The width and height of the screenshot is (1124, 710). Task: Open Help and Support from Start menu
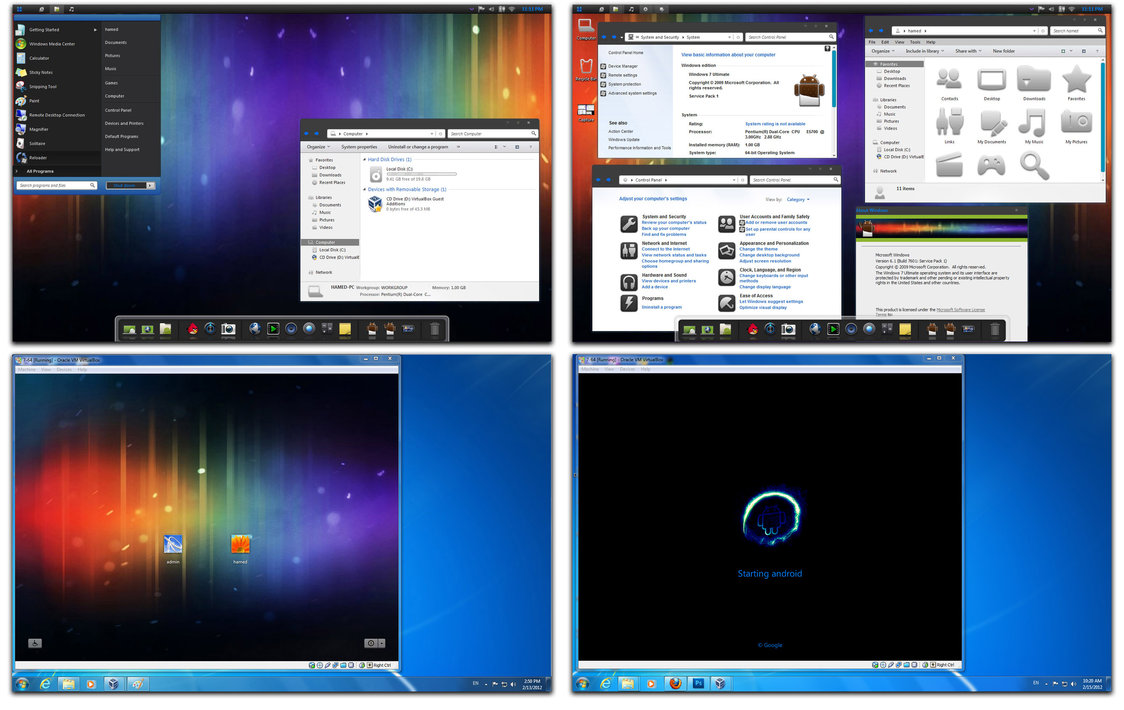tap(122, 150)
